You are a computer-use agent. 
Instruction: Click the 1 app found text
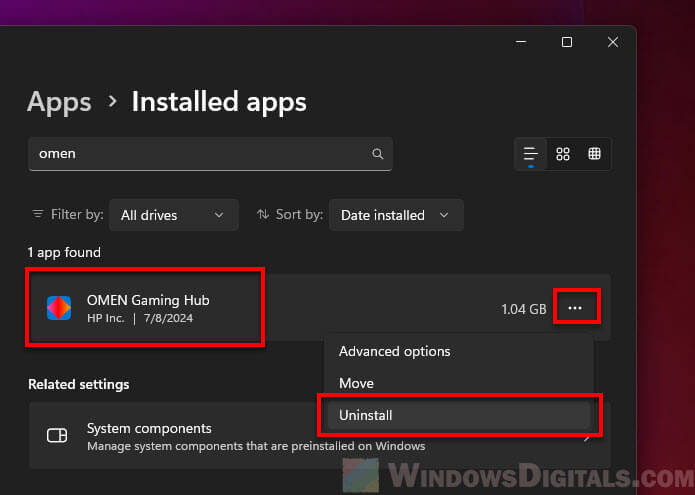pyautogui.click(x=64, y=253)
